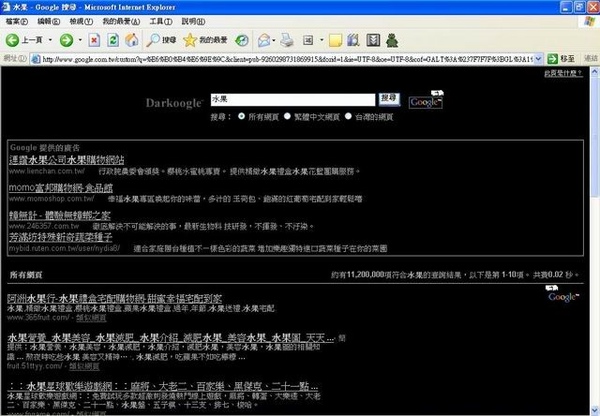
Task: Click the Back arrow button
Action: click(12, 40)
